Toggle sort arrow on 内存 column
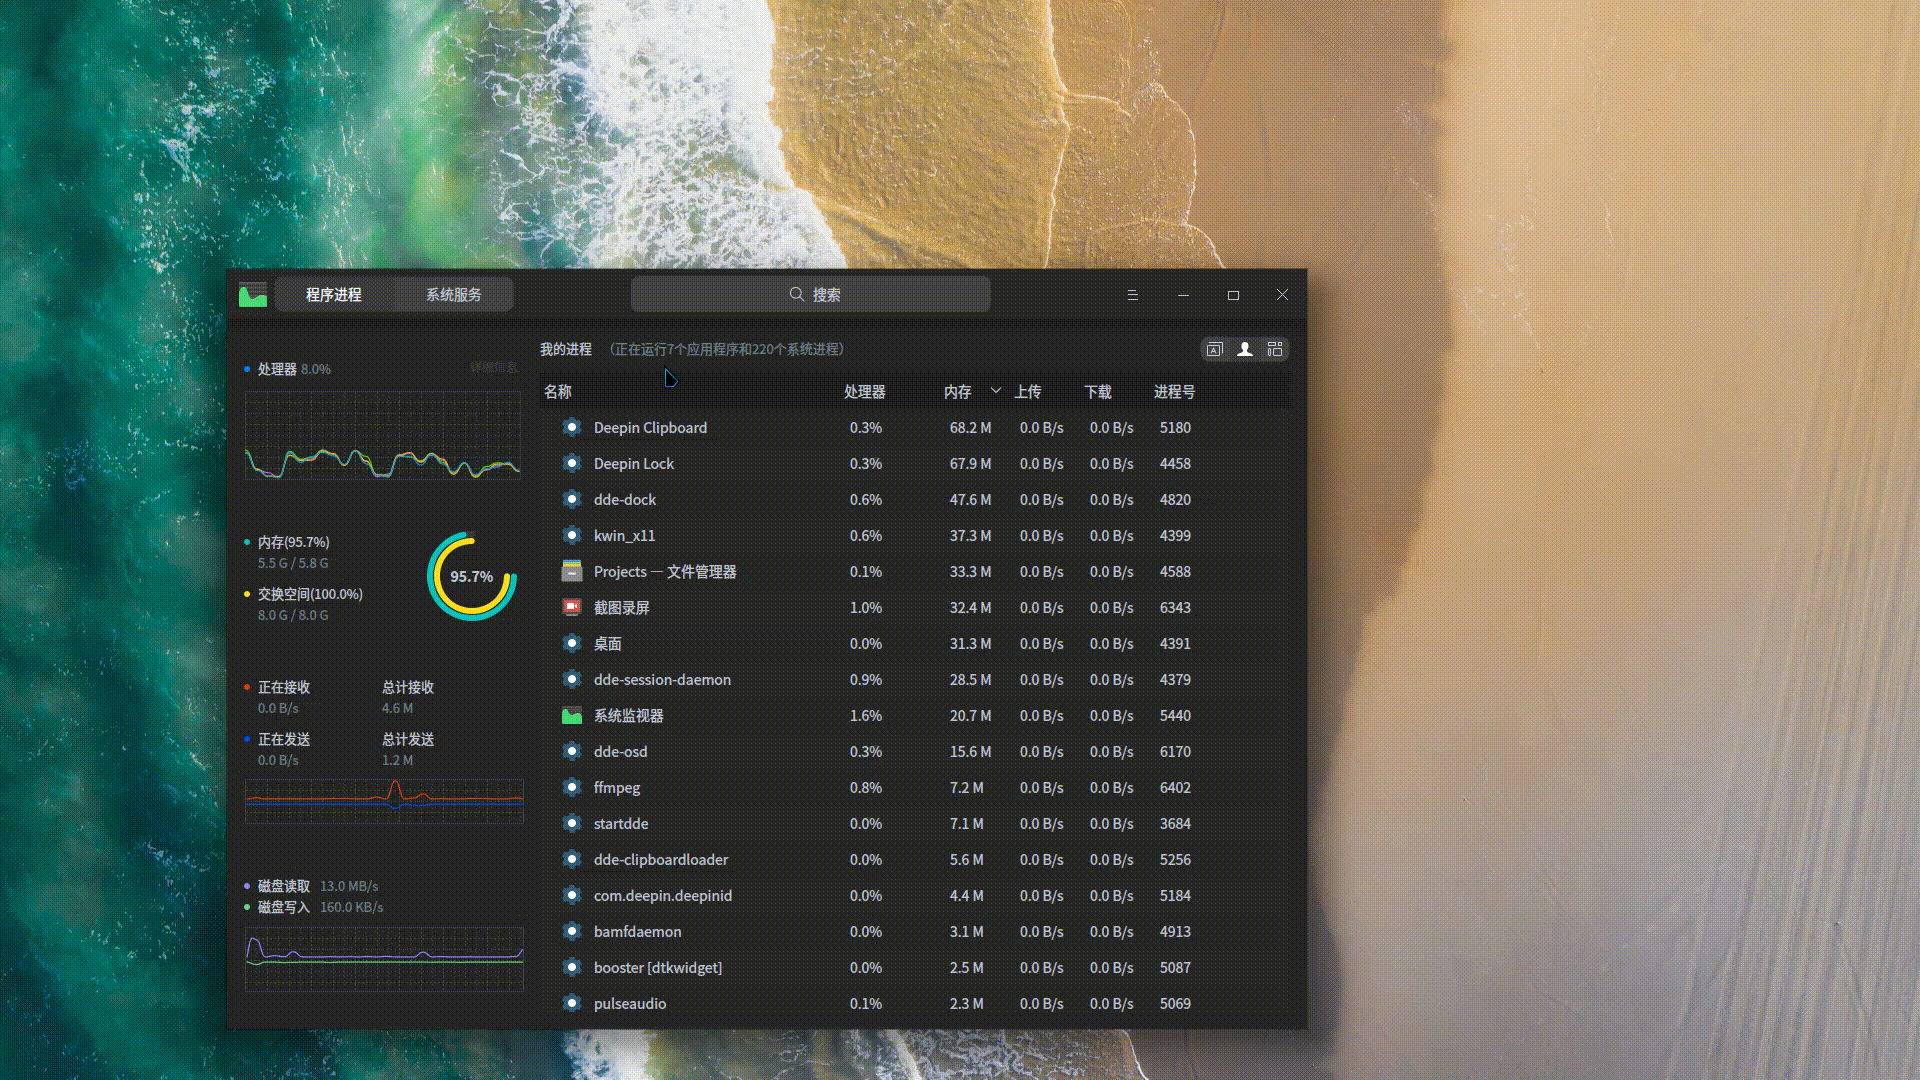1920x1080 pixels. click(x=995, y=391)
